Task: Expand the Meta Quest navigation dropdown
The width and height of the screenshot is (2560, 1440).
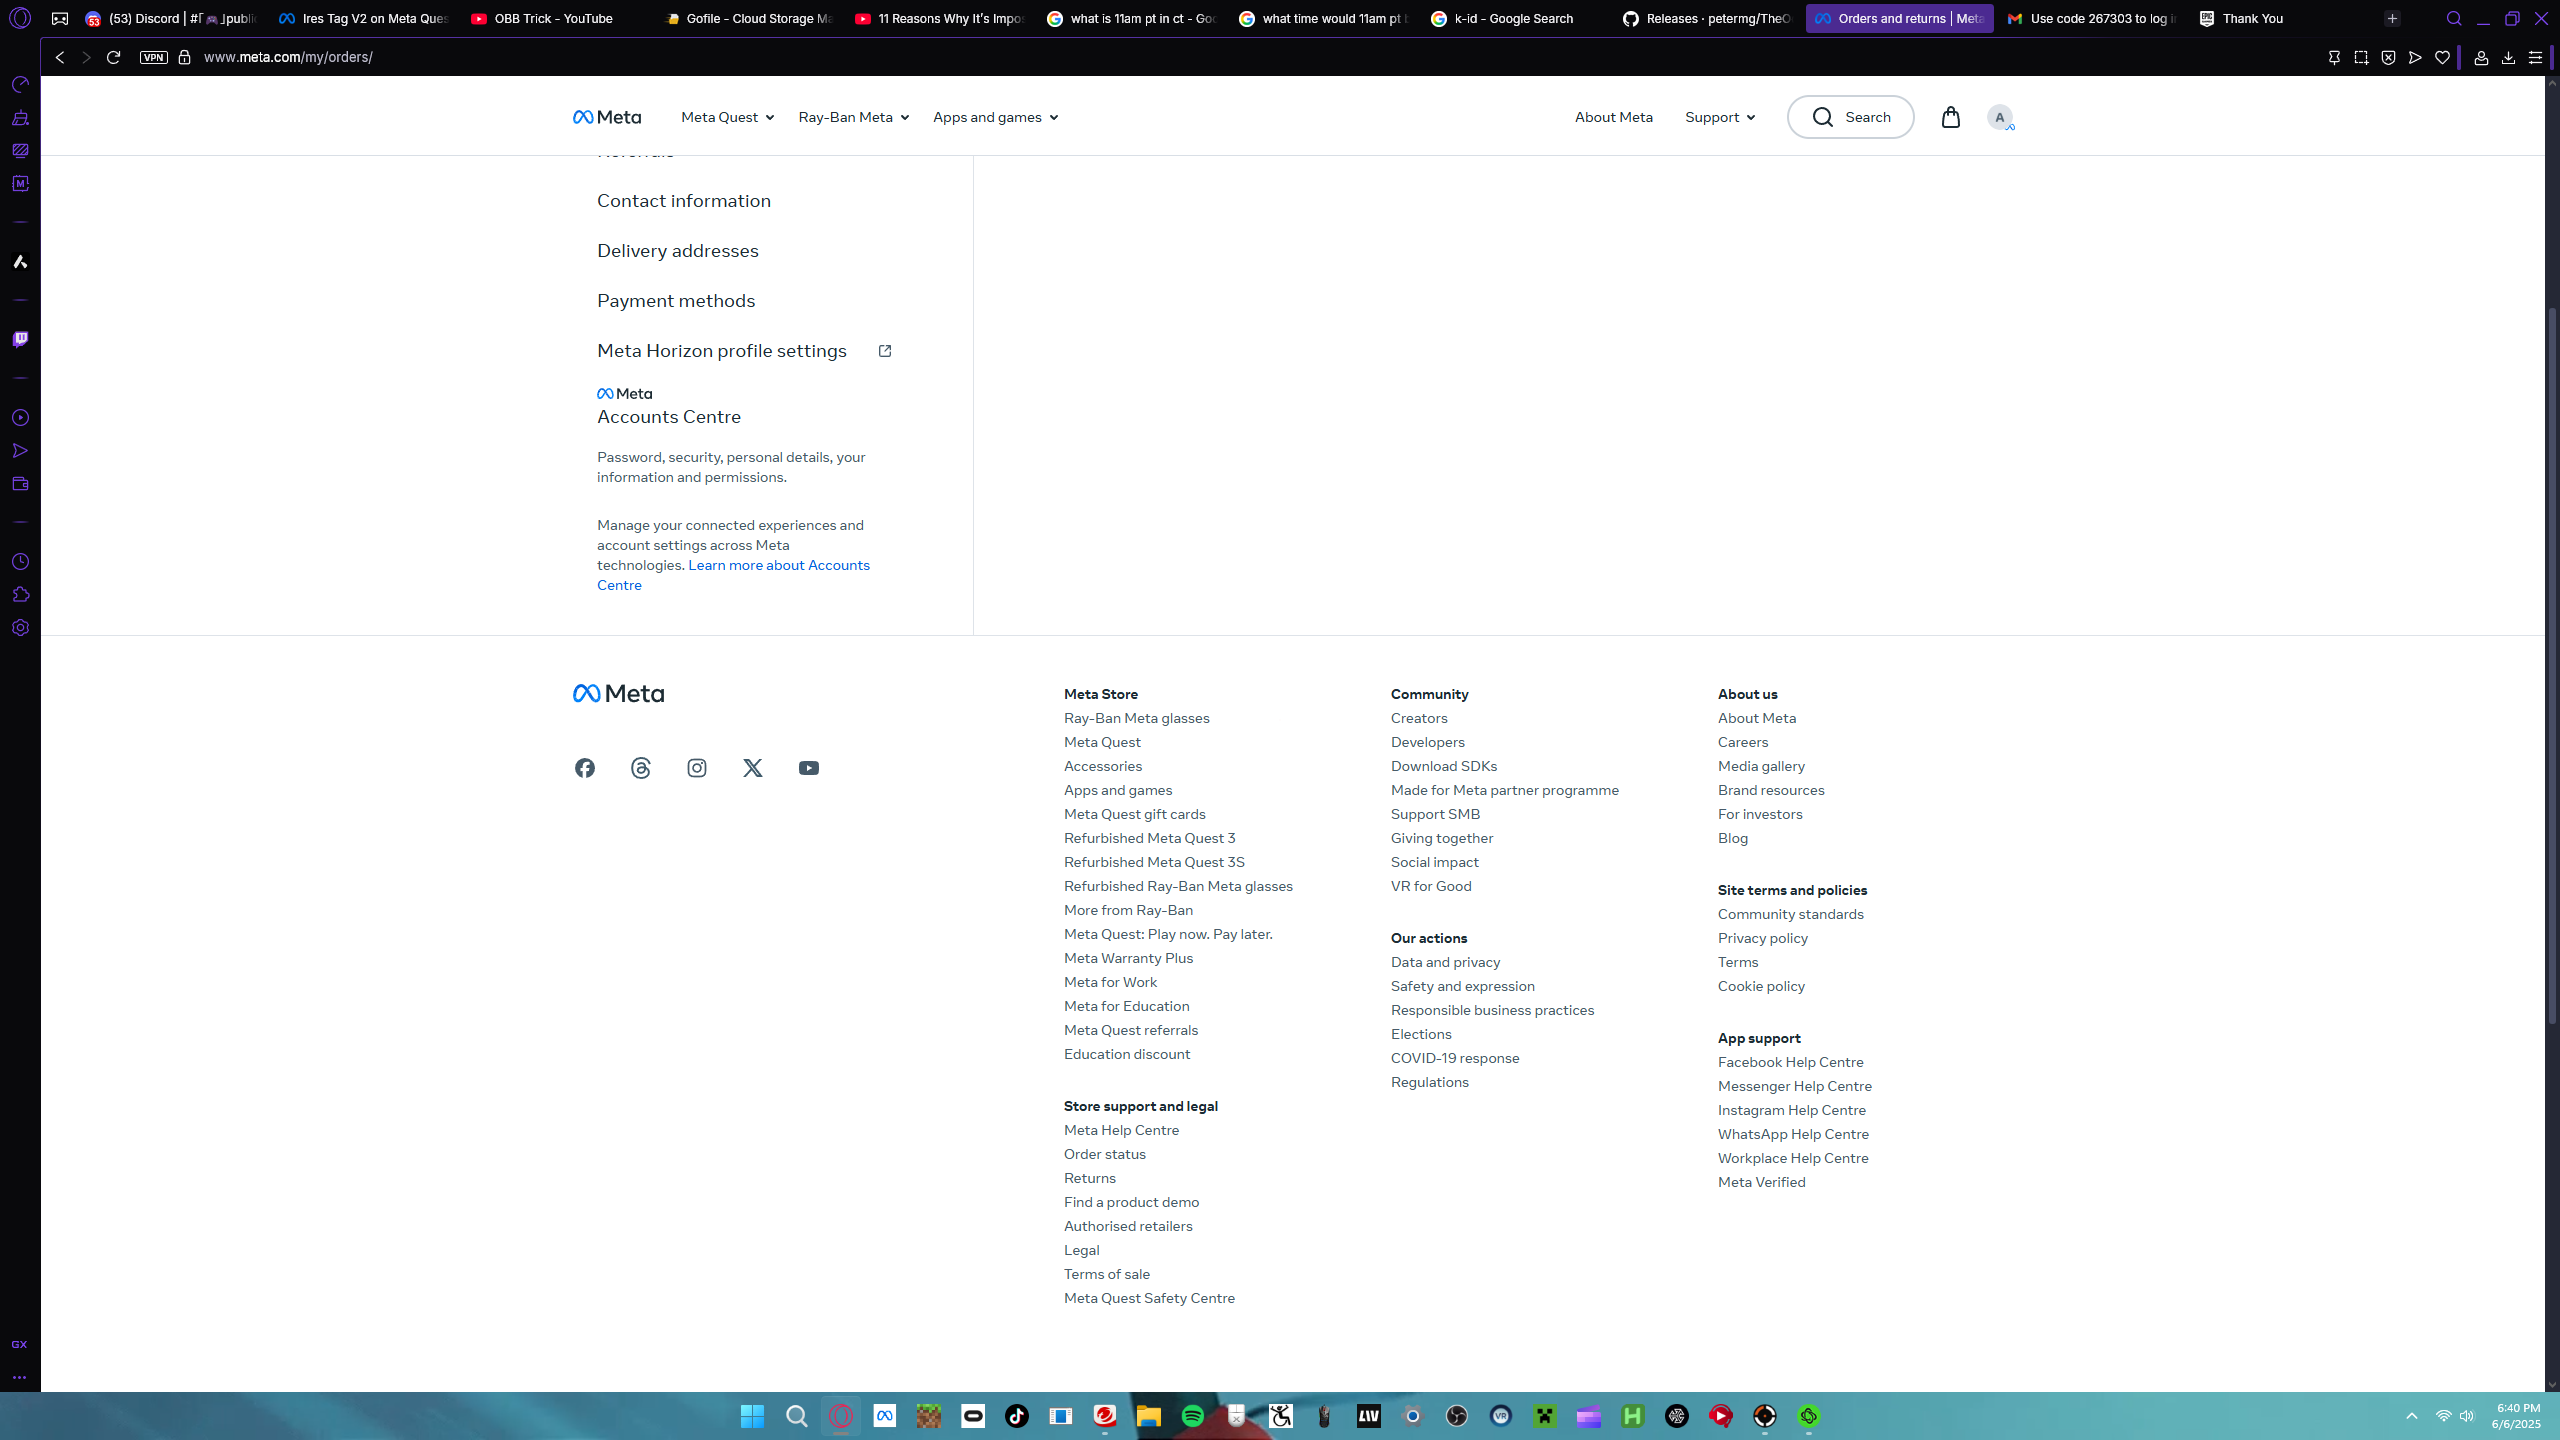Action: click(x=727, y=117)
